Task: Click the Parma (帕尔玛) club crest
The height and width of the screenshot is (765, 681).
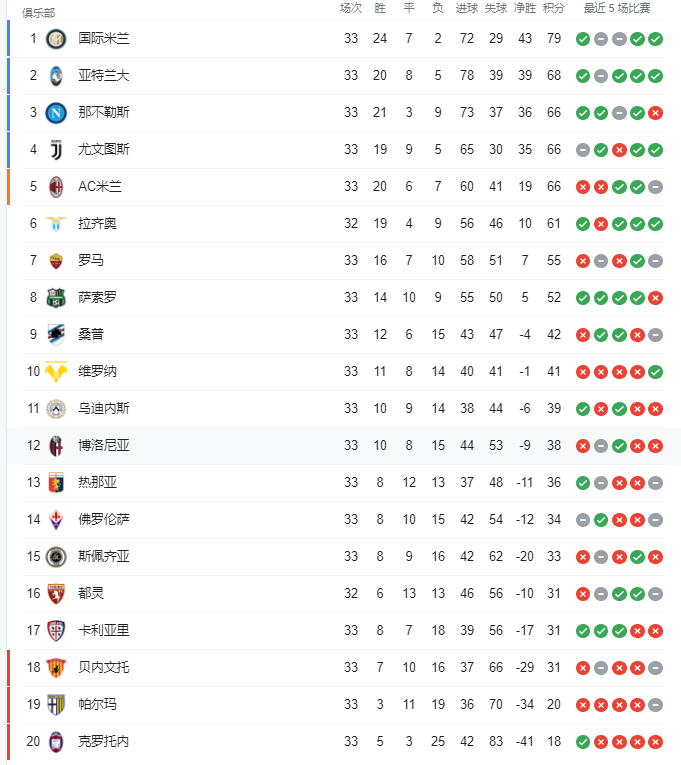Action: [56, 705]
